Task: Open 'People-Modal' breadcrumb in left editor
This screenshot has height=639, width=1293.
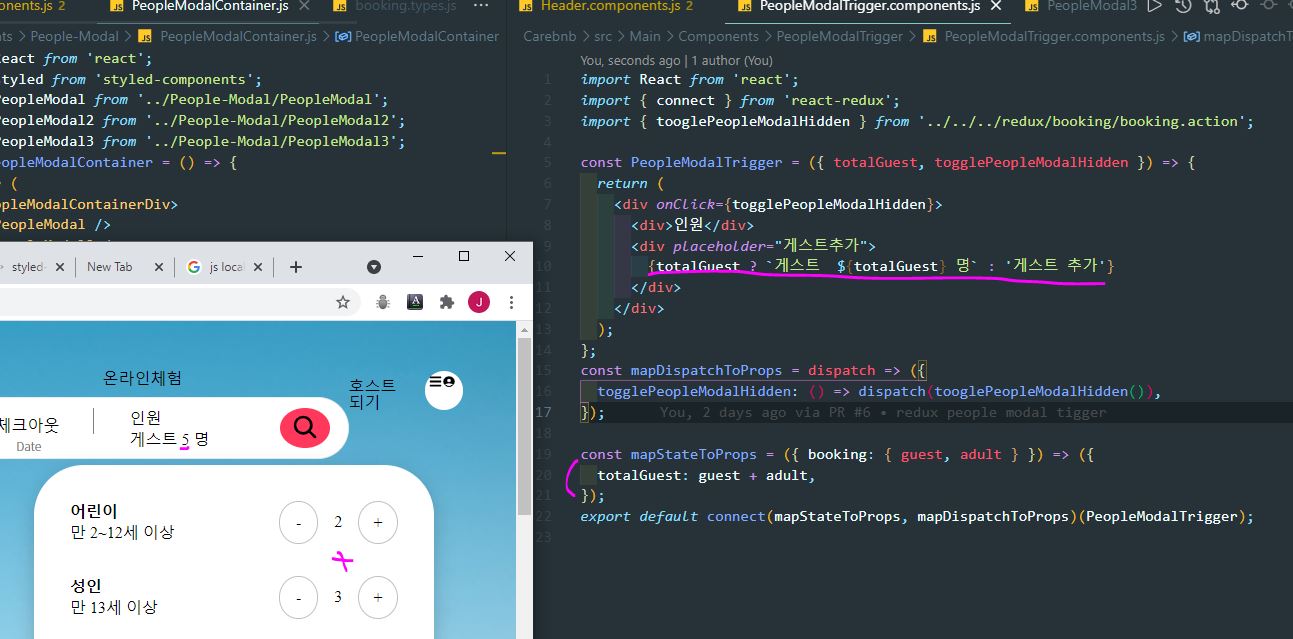Action: click(75, 36)
